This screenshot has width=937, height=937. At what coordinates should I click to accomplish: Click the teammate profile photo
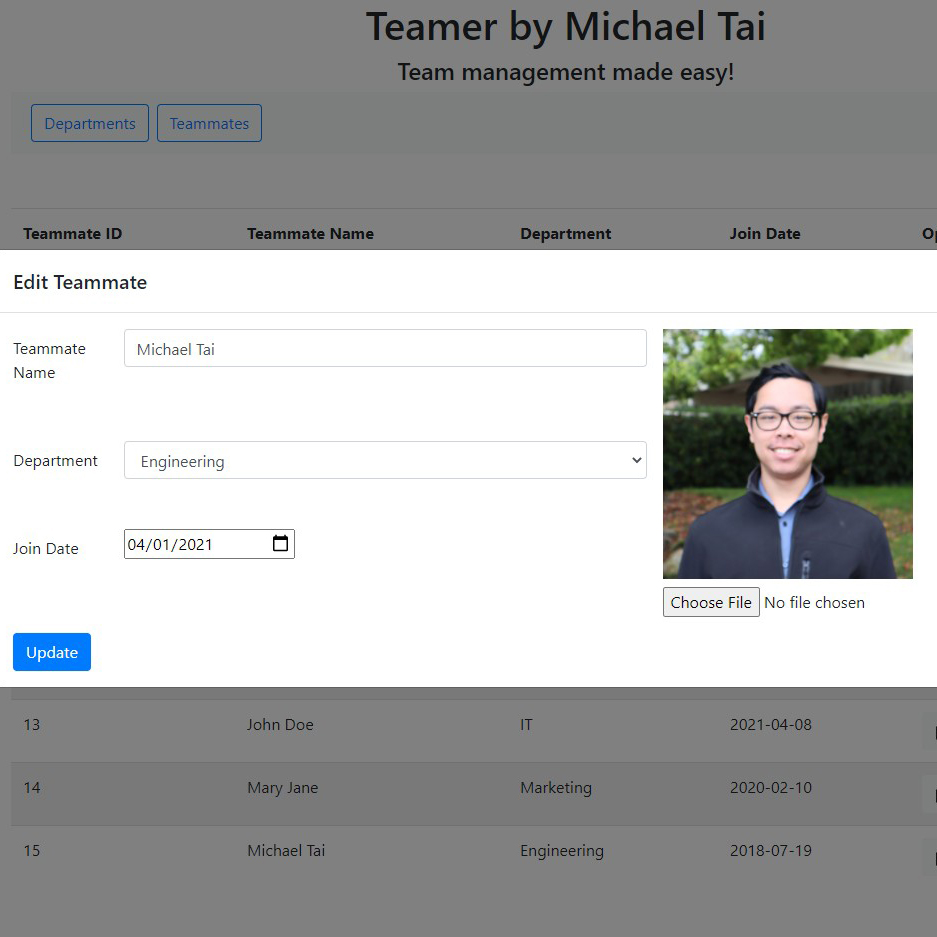coord(788,454)
